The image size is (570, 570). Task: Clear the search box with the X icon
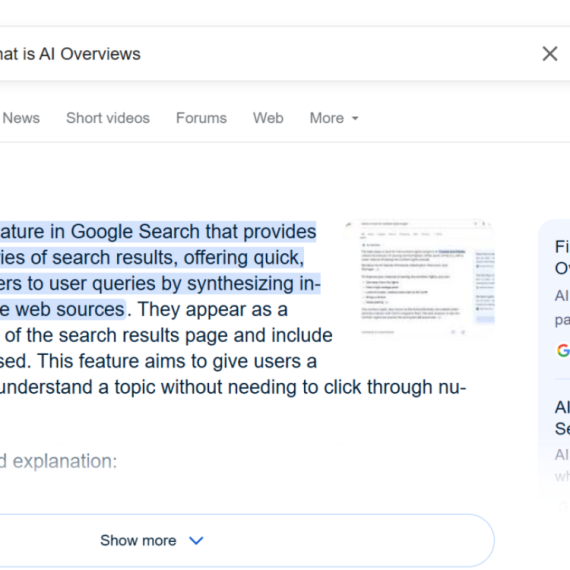(x=549, y=54)
